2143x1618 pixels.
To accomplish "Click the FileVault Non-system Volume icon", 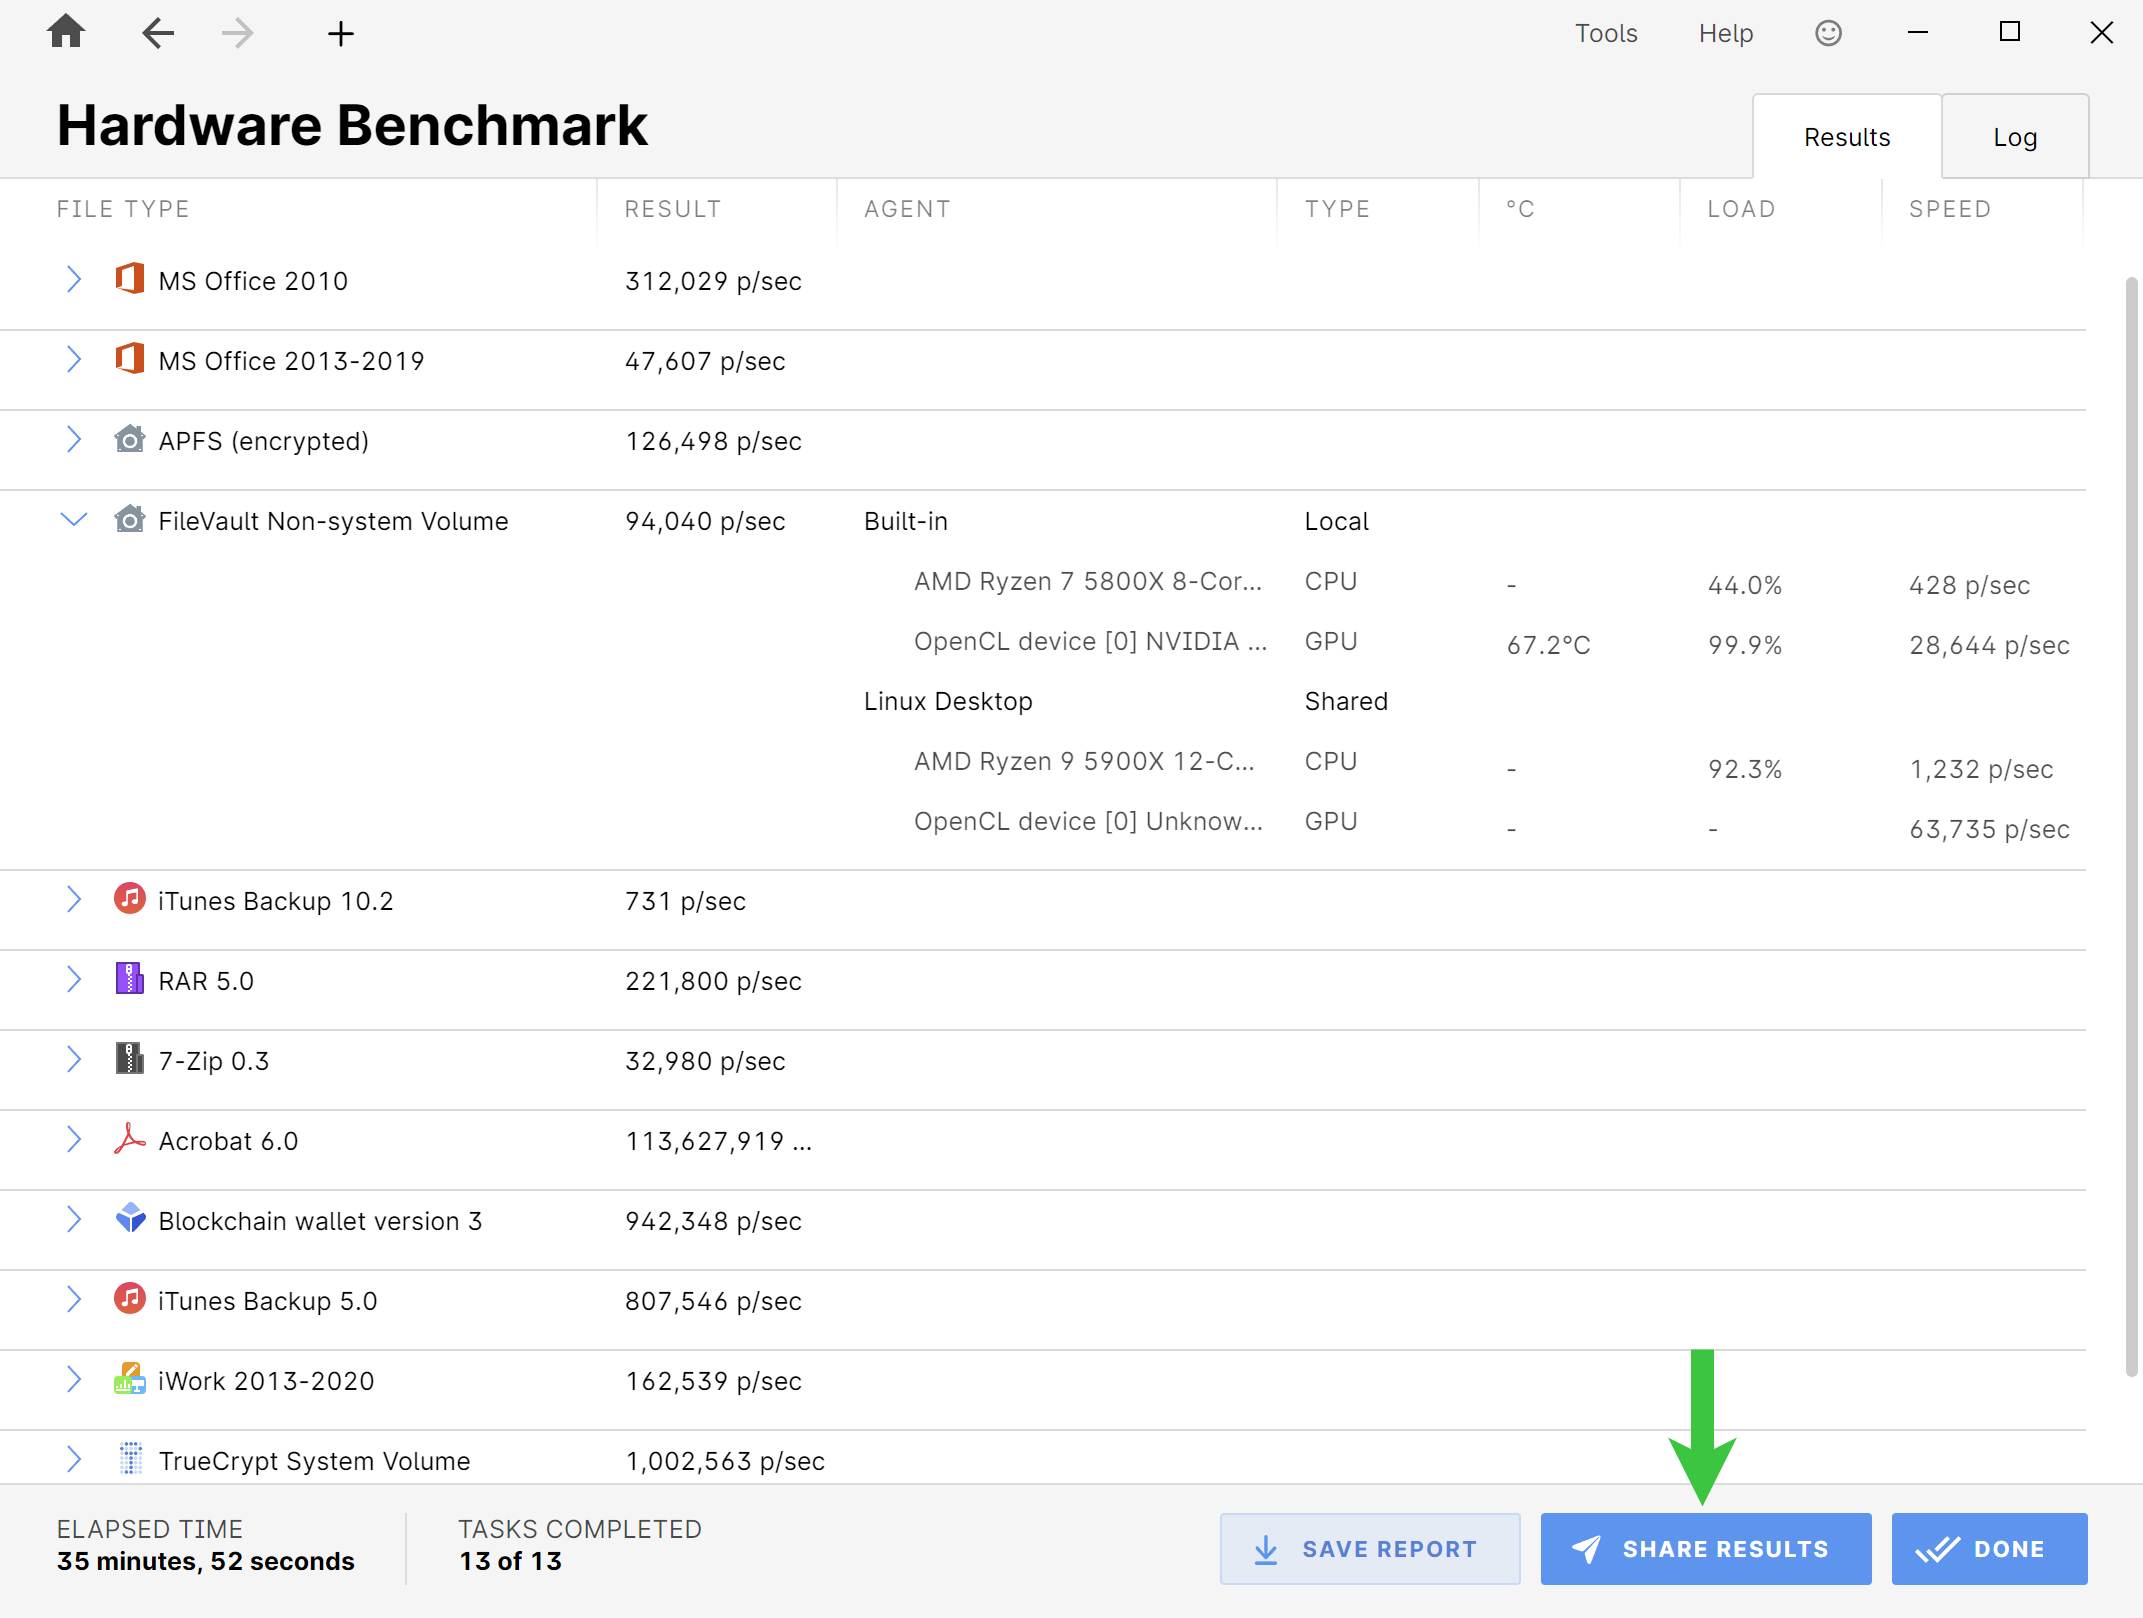I will [x=130, y=519].
